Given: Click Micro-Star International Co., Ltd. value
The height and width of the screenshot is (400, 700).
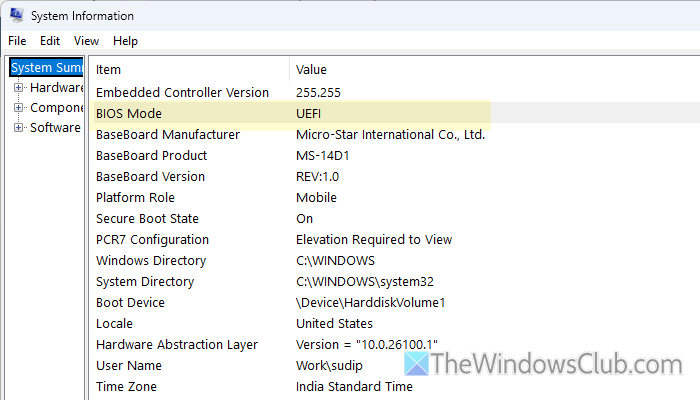Looking at the screenshot, I should (x=391, y=134).
